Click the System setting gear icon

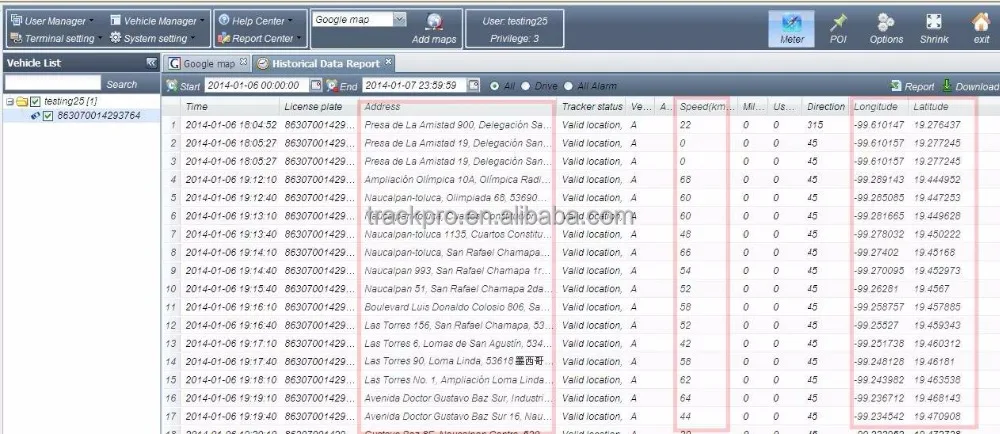pyautogui.click(x=115, y=38)
